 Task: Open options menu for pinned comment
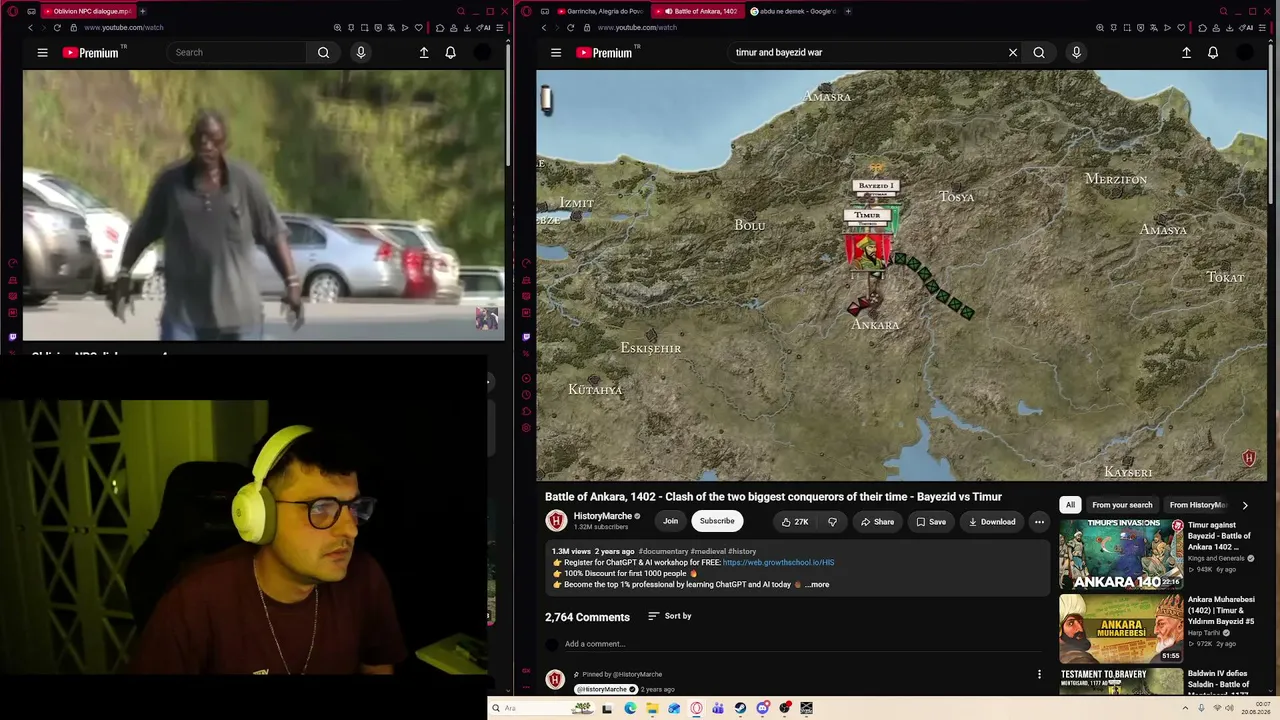point(1039,675)
